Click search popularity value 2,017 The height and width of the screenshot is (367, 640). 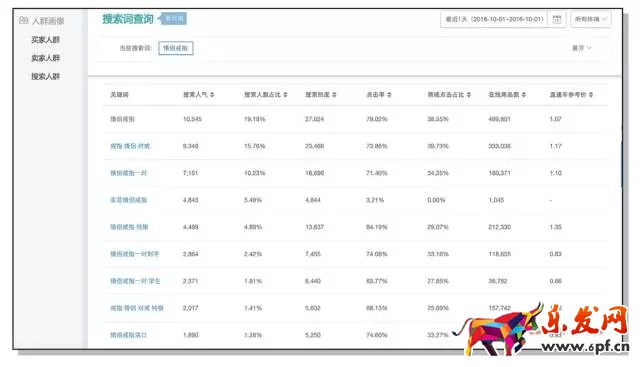[x=191, y=308]
